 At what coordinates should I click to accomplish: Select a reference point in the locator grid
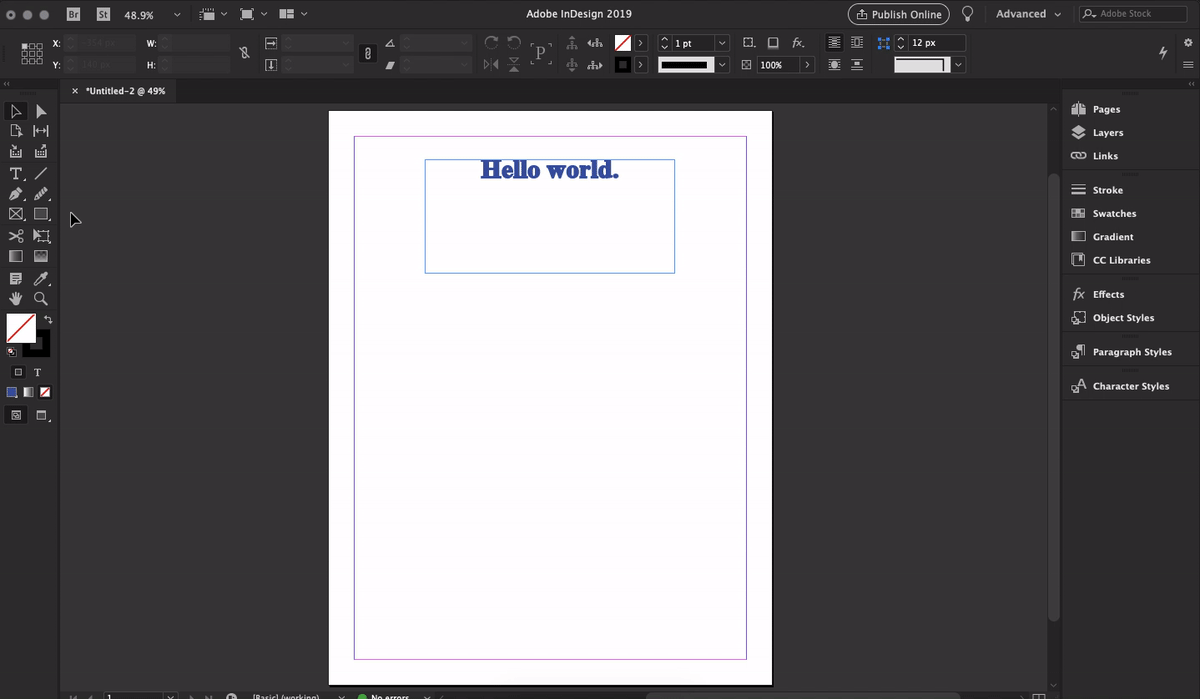(31, 54)
